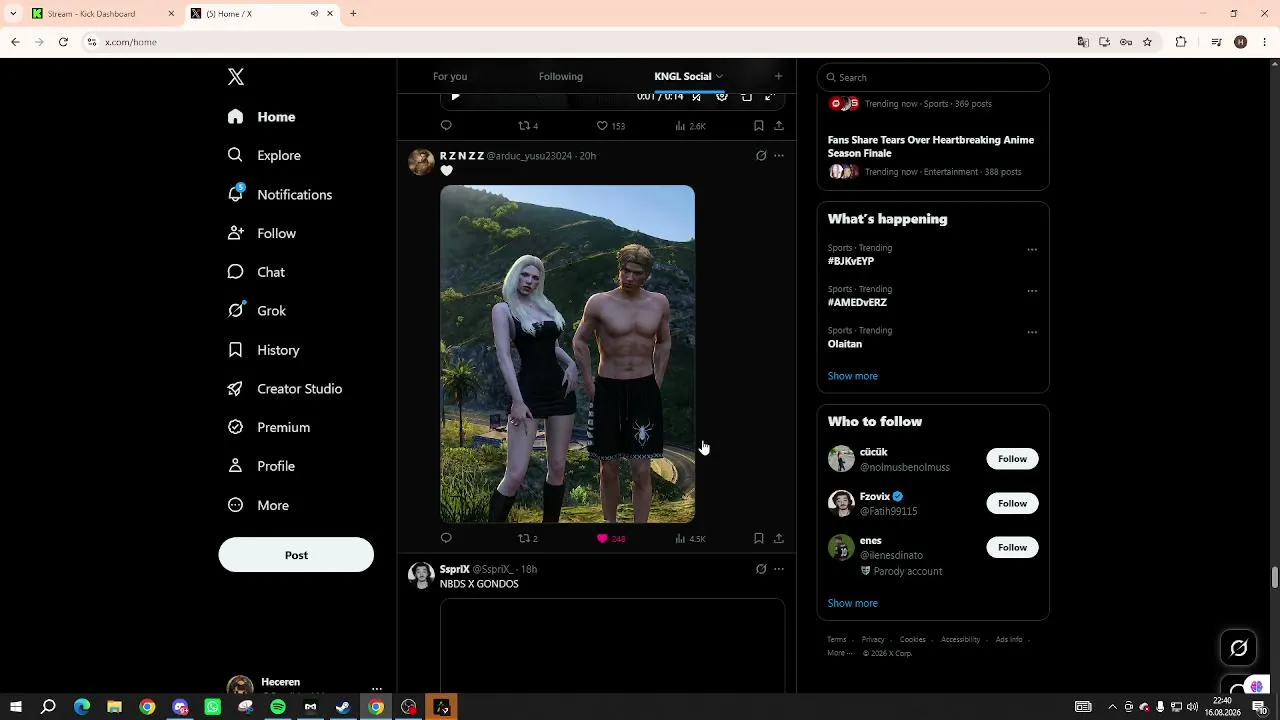This screenshot has height=720, width=1280.
Task: Switch to the Following tab
Action: [561, 76]
